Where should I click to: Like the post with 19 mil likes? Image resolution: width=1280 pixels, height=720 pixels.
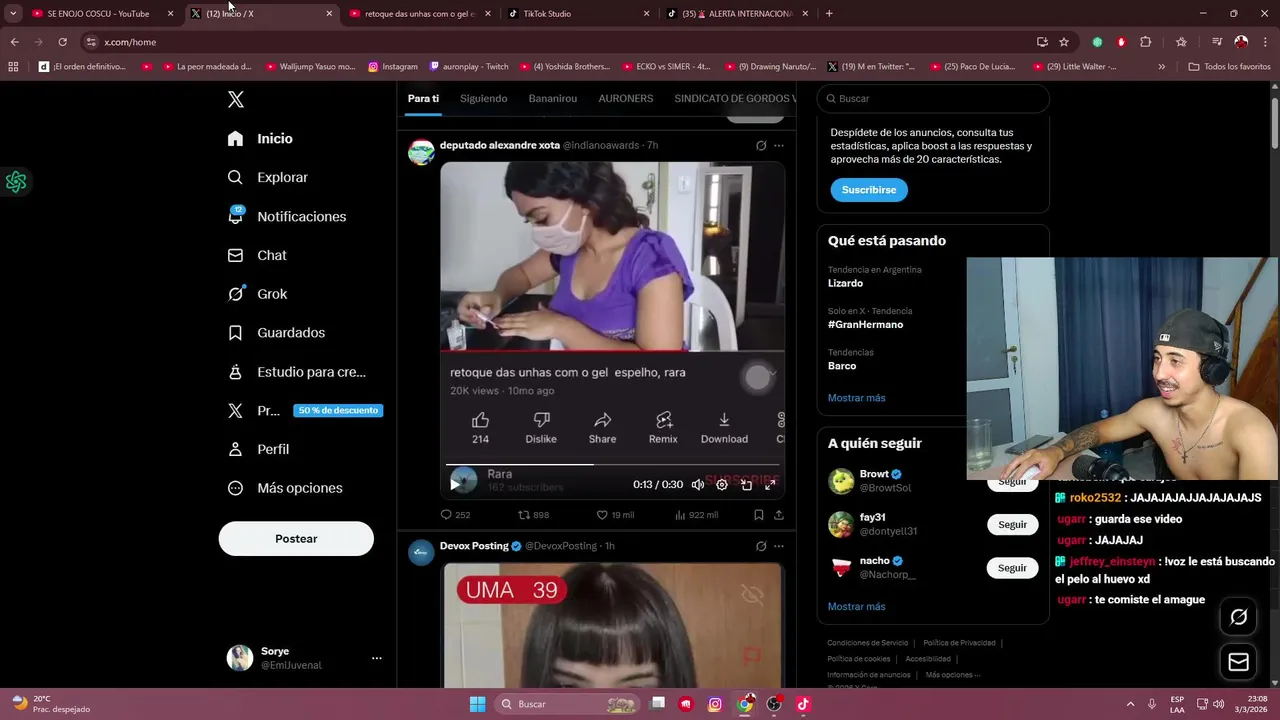click(x=615, y=515)
